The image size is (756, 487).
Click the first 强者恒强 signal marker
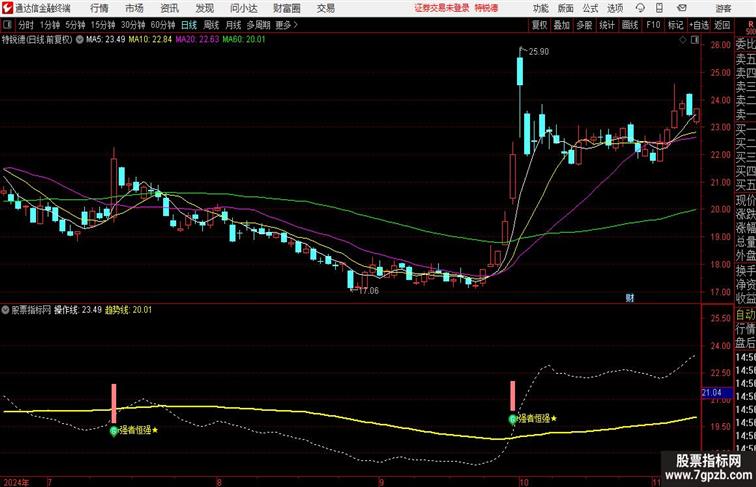click(x=135, y=430)
